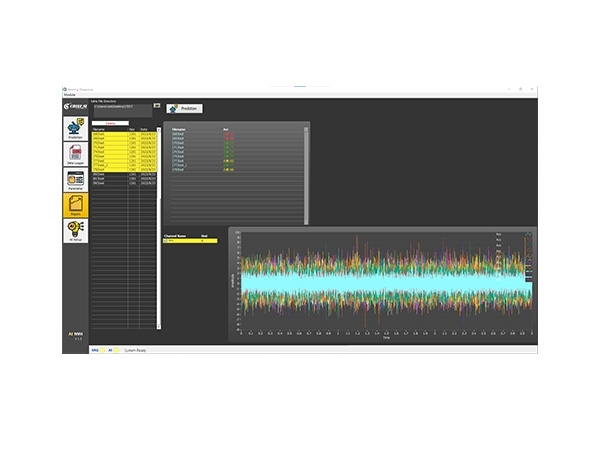Sort file list by Date column header

tap(146, 129)
